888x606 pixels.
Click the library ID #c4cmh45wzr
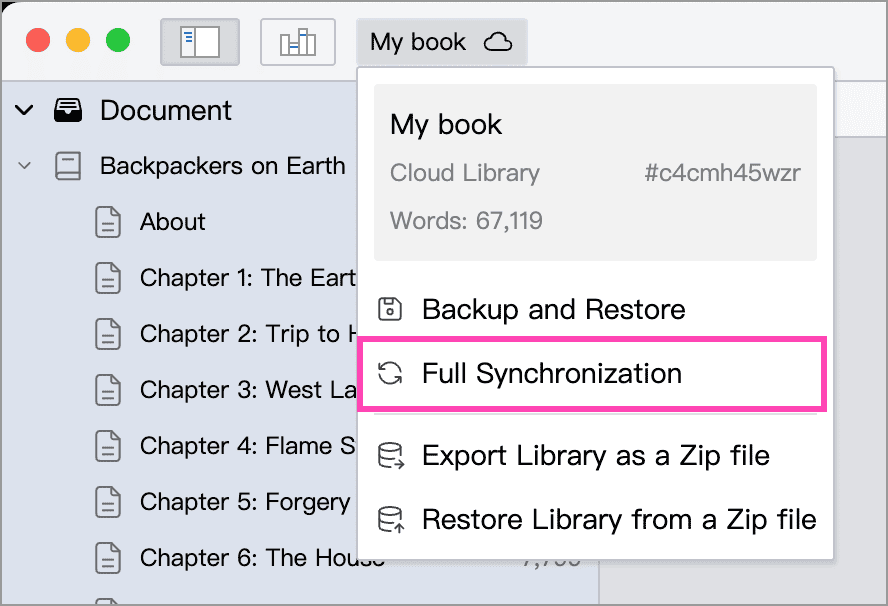click(x=722, y=173)
